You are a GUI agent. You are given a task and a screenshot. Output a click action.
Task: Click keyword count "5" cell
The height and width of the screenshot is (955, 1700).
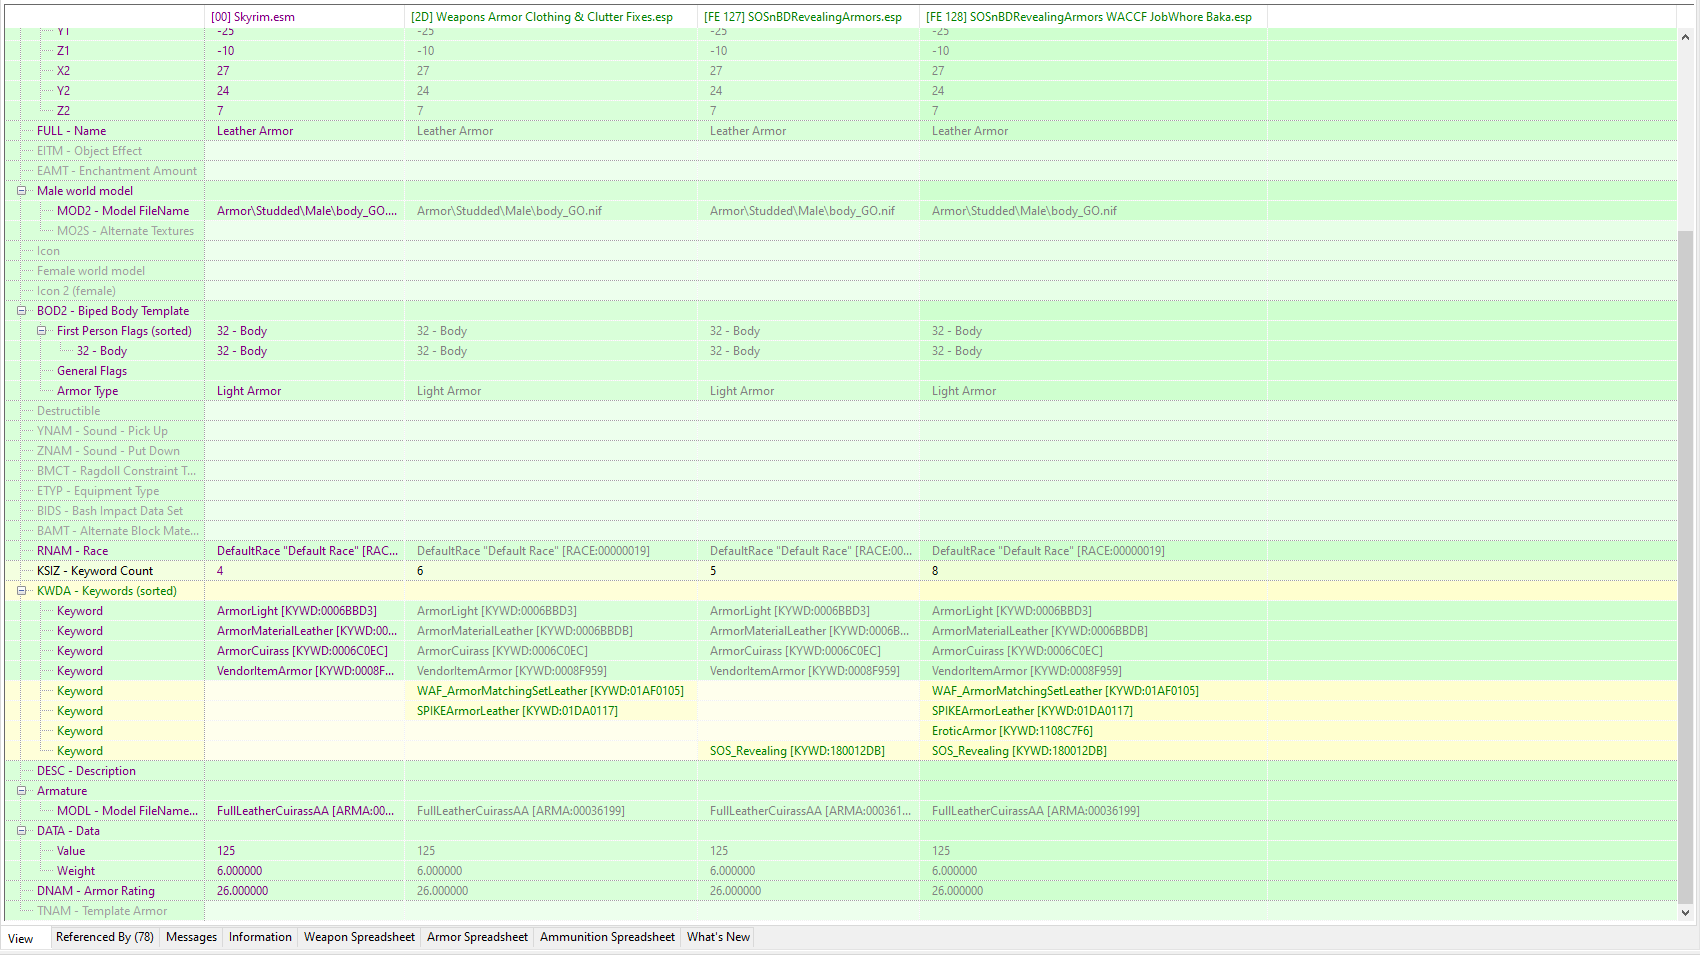pos(809,571)
